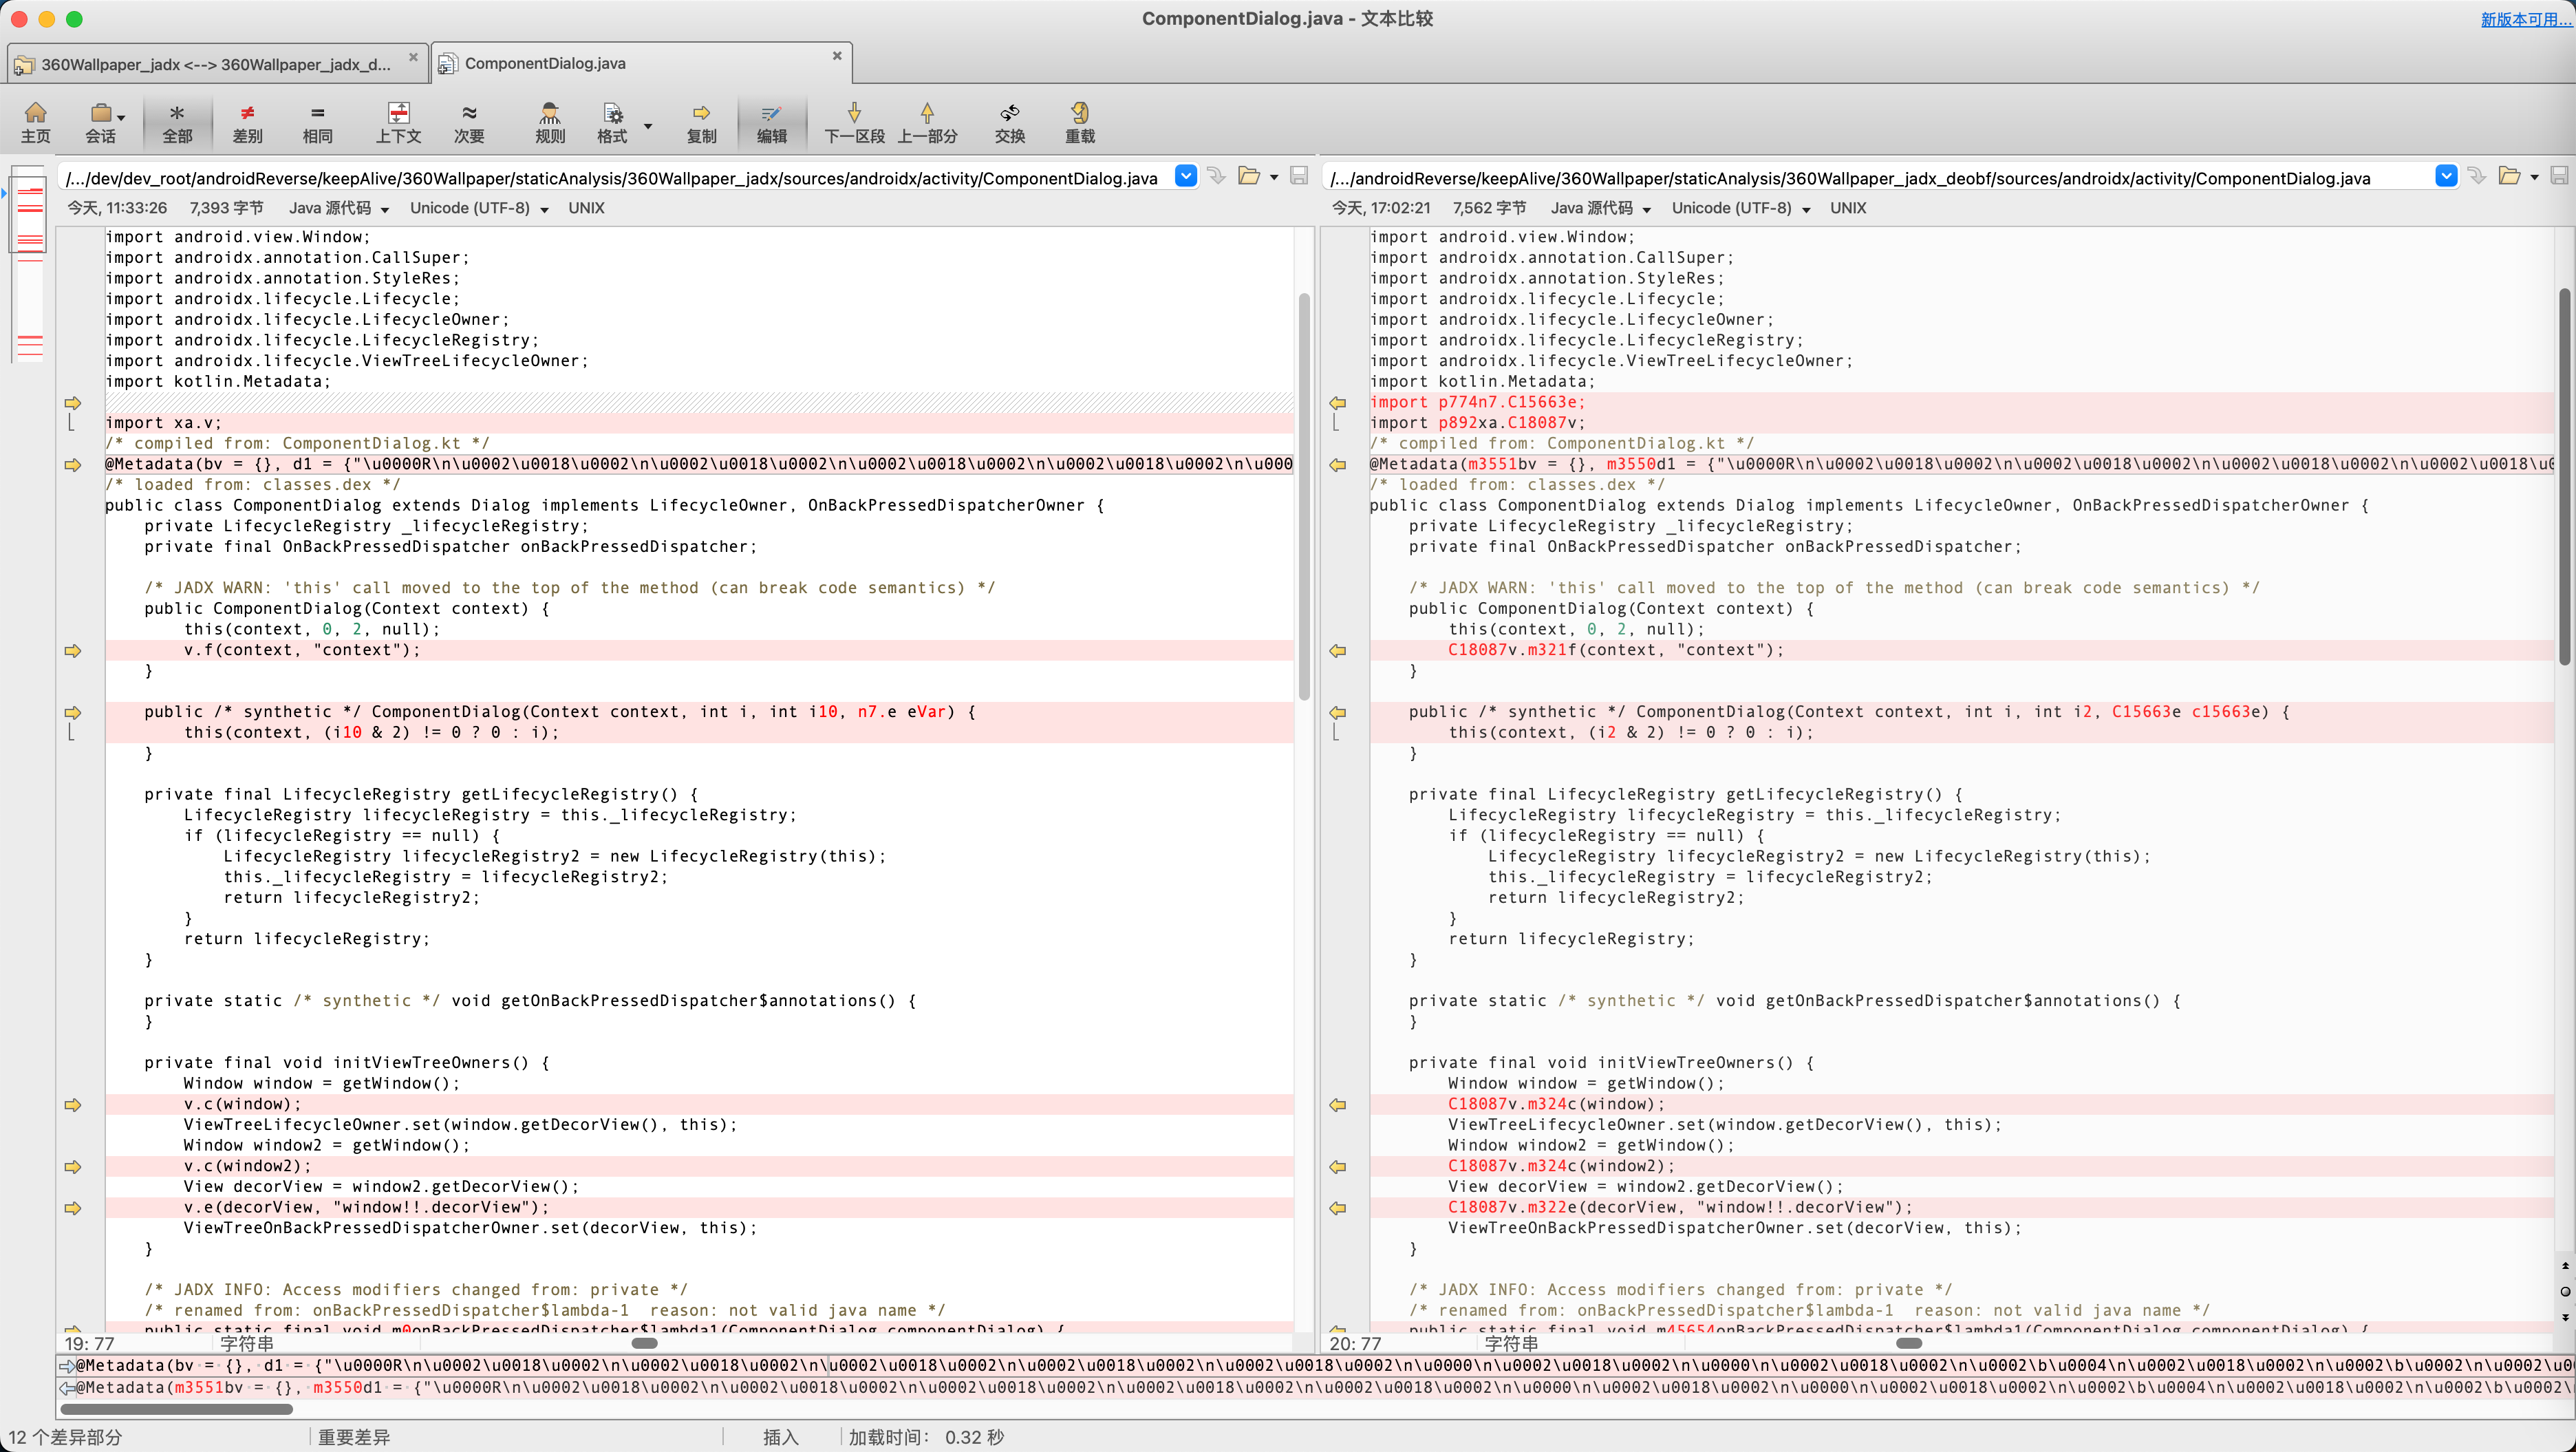
Task: Open the 格式 file format tool
Action: pyautogui.click(x=612, y=122)
